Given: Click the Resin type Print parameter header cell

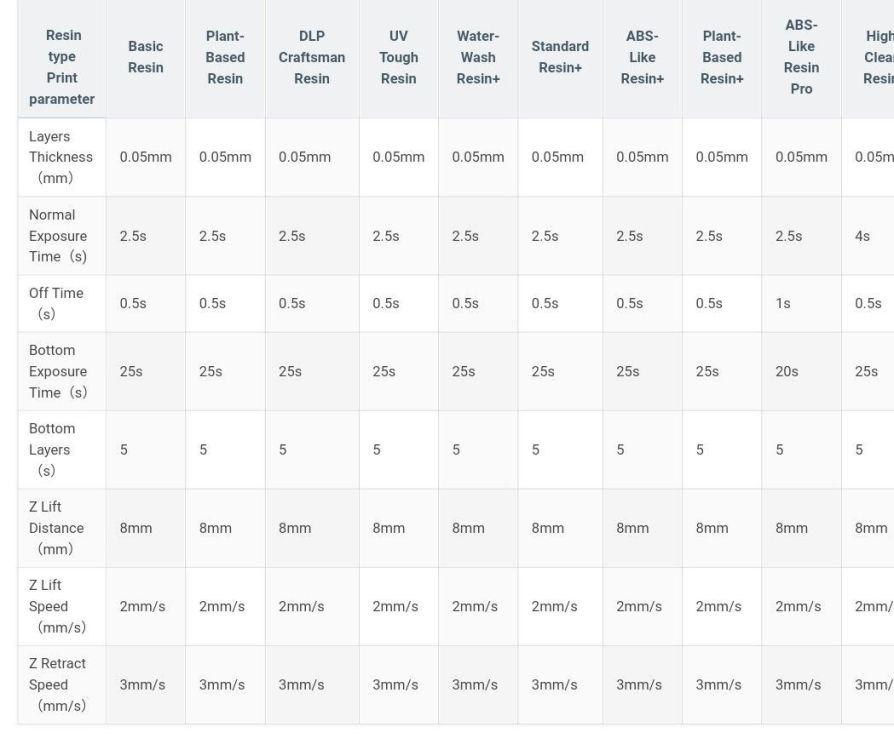Looking at the screenshot, I should point(63,67).
